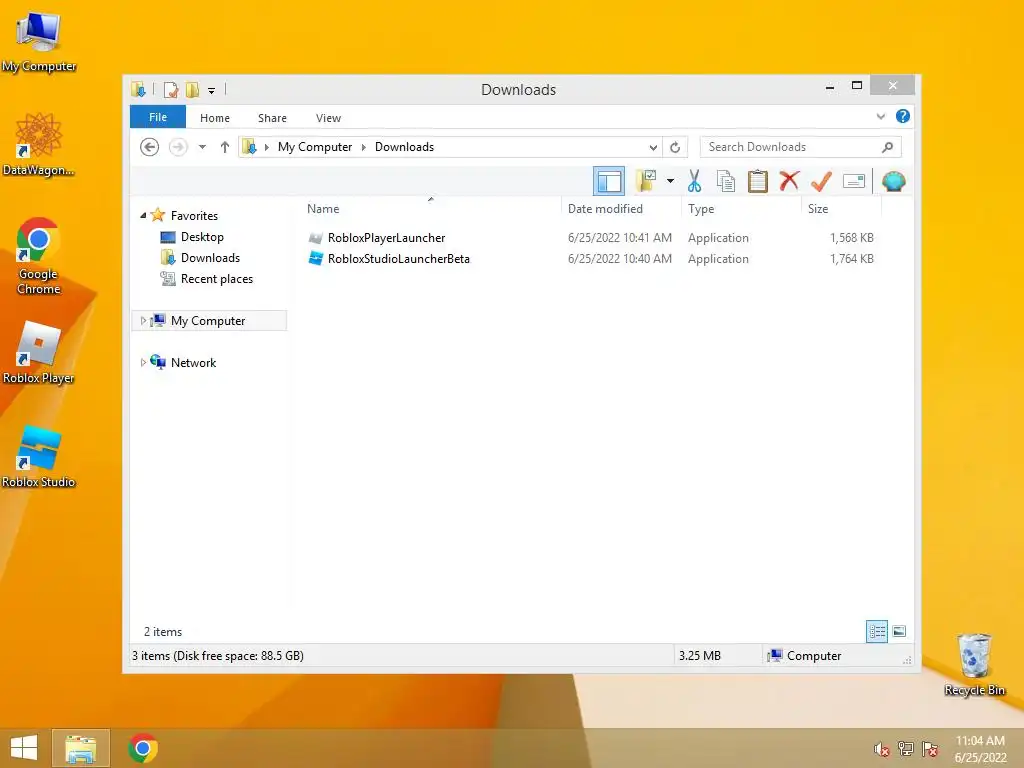
Task: Refresh the Downloads folder
Action: [675, 147]
